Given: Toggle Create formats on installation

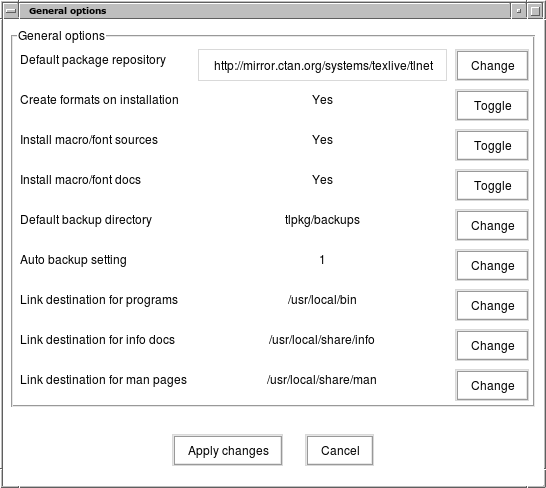Looking at the screenshot, I should pyautogui.click(x=492, y=106).
